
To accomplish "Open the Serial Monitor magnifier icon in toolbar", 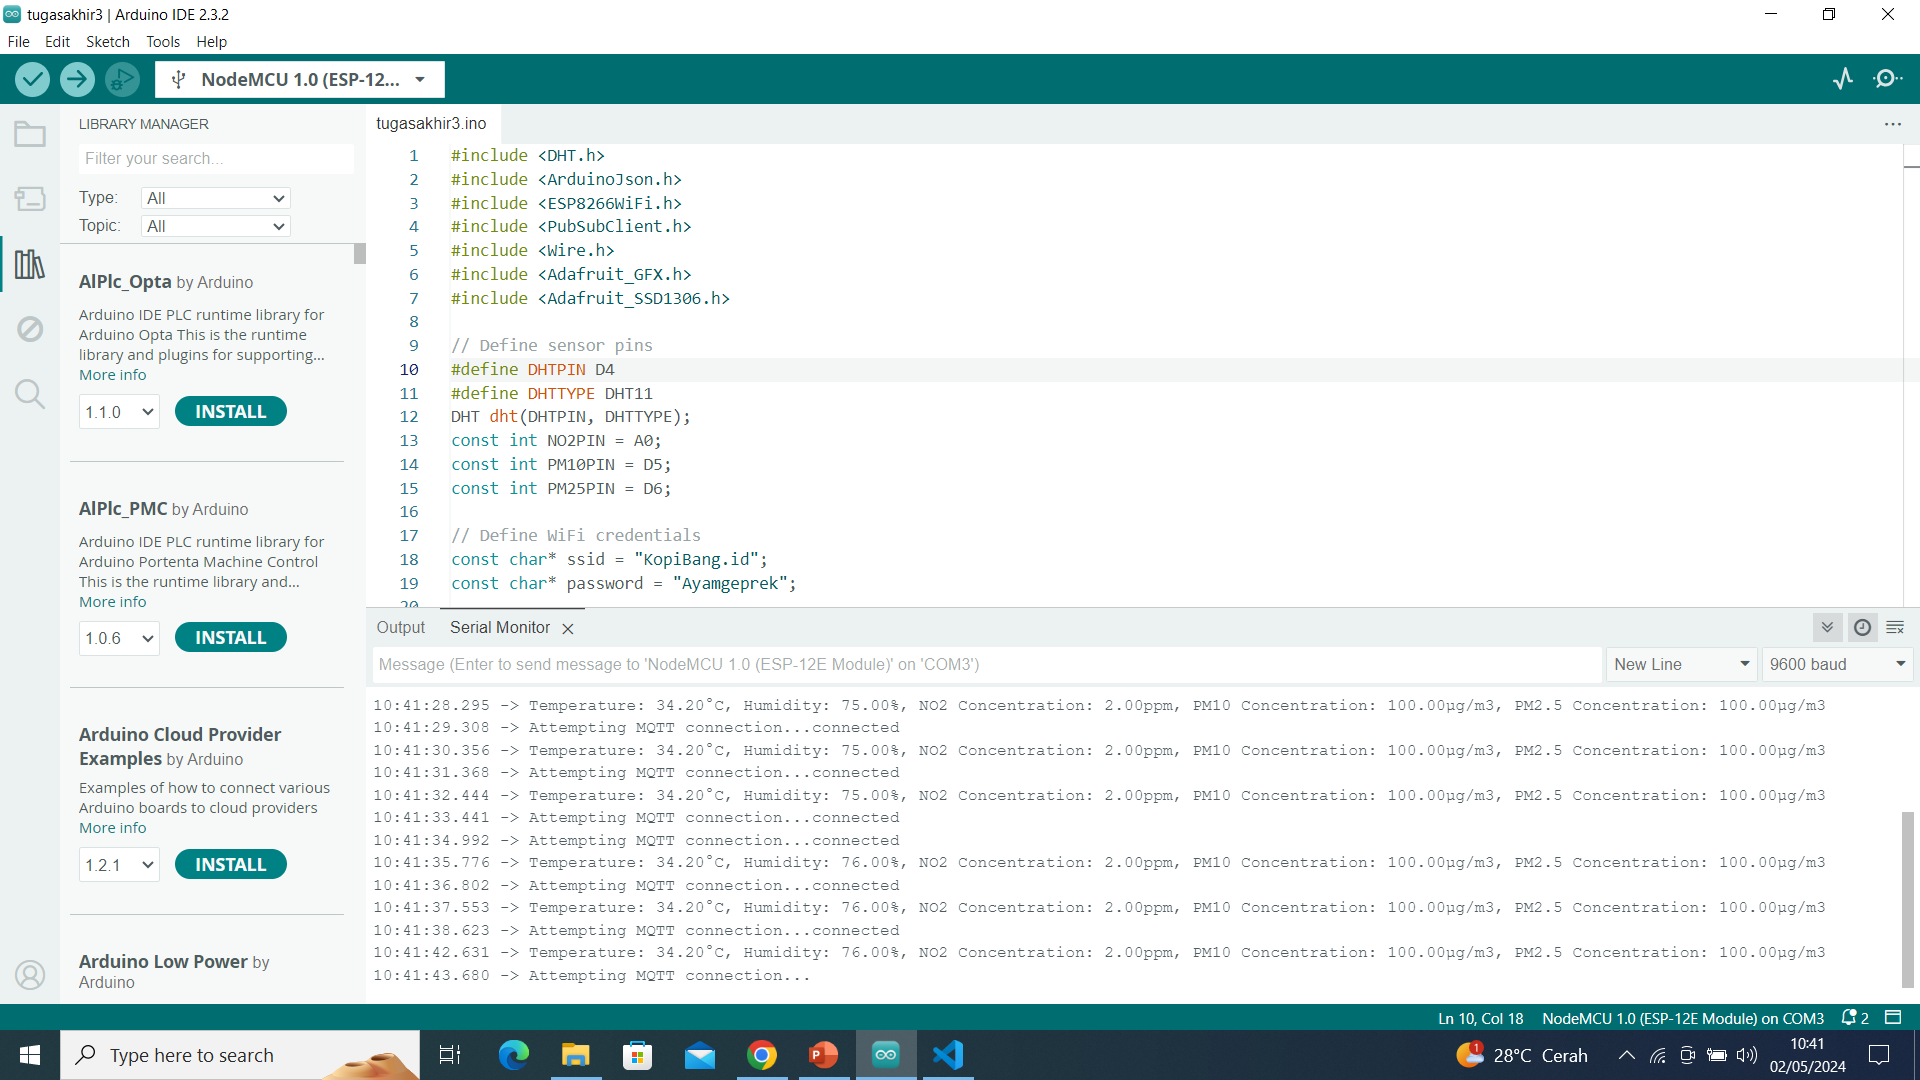I will click(x=1888, y=79).
